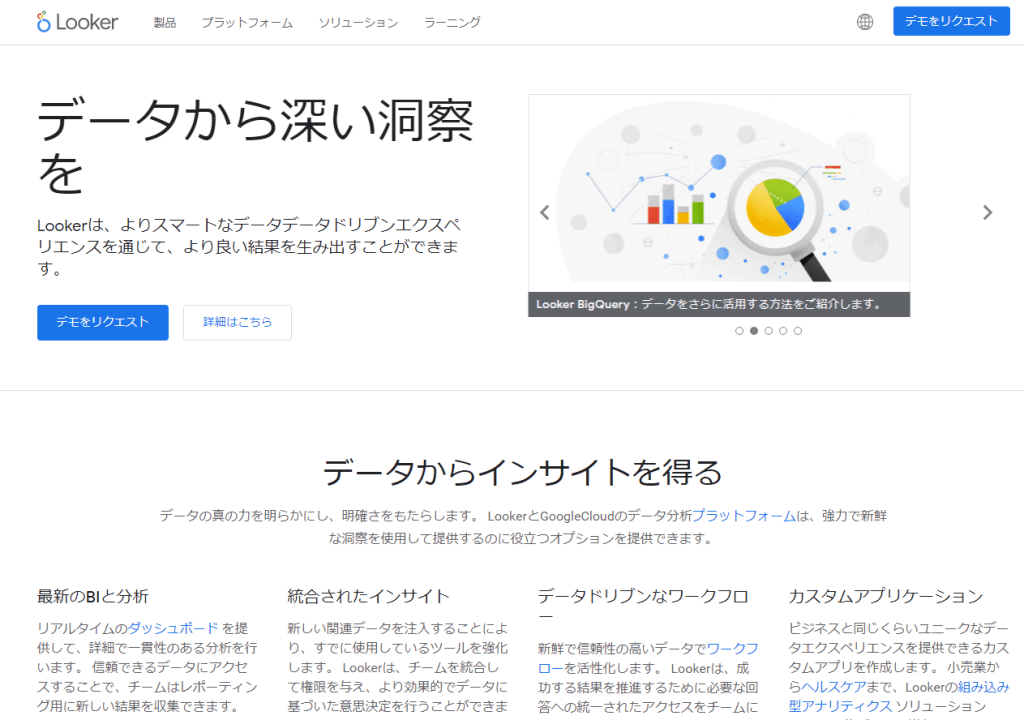
Task: Open the プラットフォーム link in description
Action: point(744,515)
